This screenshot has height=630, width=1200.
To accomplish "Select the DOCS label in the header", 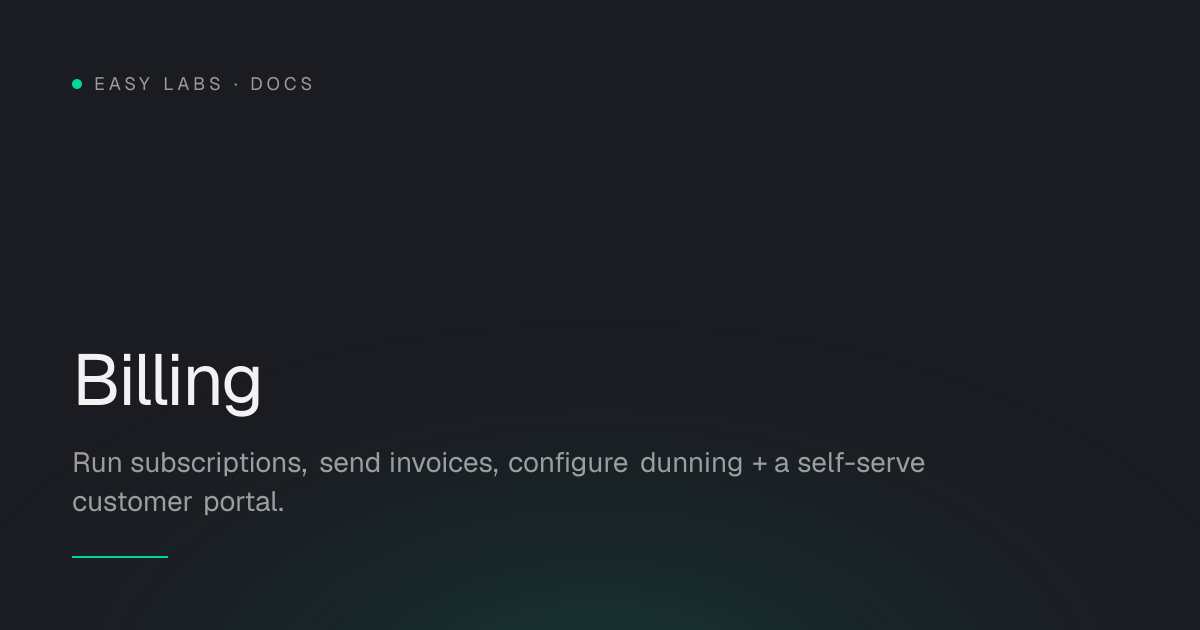I will pos(282,84).
